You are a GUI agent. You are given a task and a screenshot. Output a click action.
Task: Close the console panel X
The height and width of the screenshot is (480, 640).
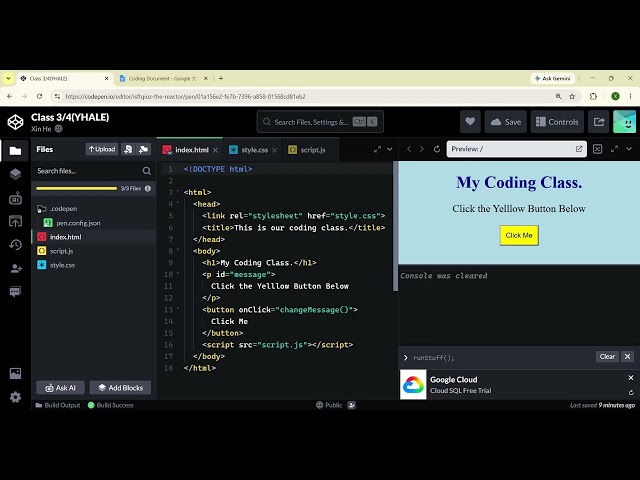pyautogui.click(x=627, y=357)
